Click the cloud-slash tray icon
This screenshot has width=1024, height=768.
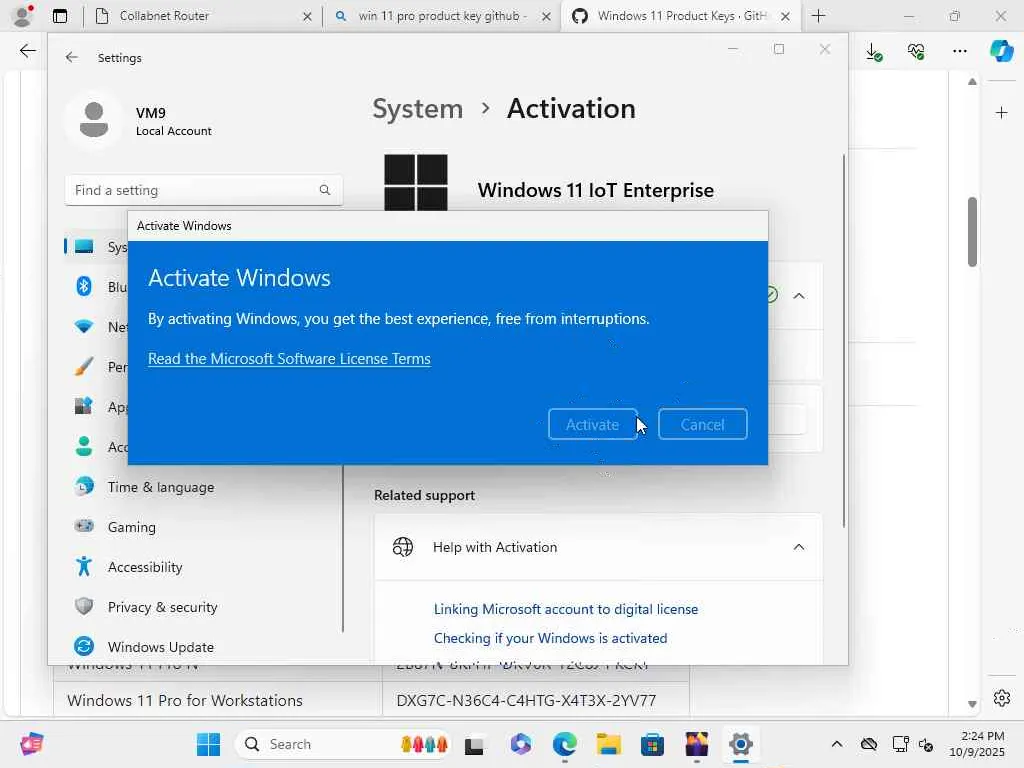pyautogui.click(x=869, y=744)
